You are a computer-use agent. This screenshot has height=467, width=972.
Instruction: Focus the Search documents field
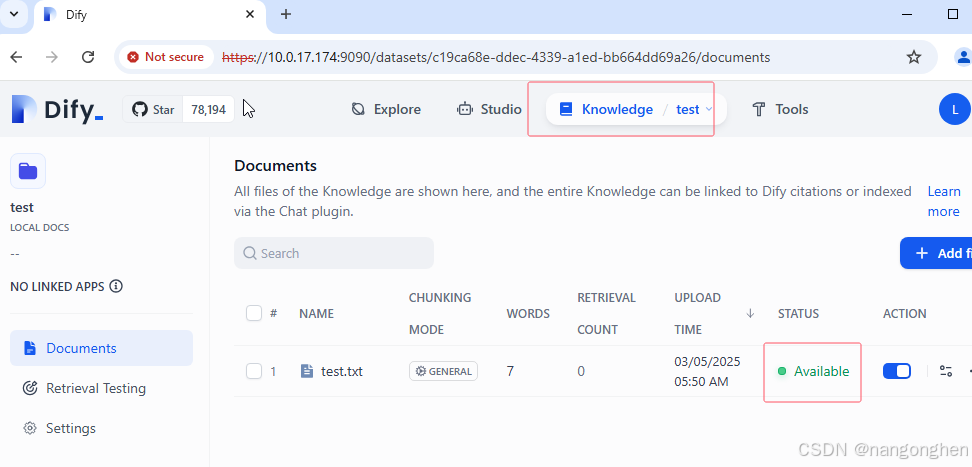[x=334, y=253]
